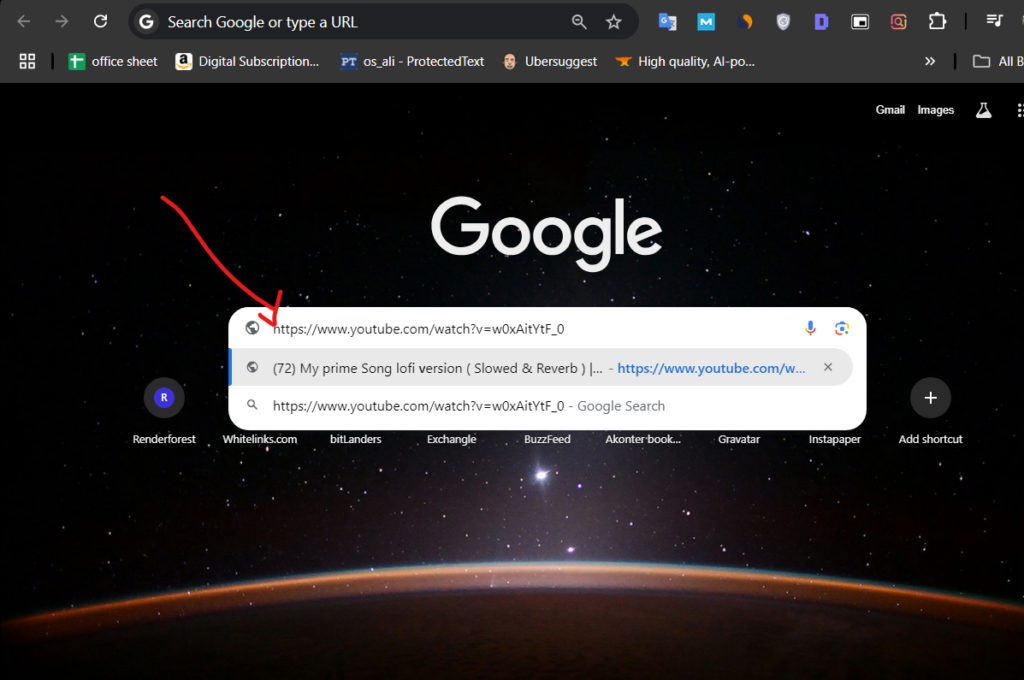Open the Akonter book... shortcut
This screenshot has width=1024, height=680.
pos(643,439)
